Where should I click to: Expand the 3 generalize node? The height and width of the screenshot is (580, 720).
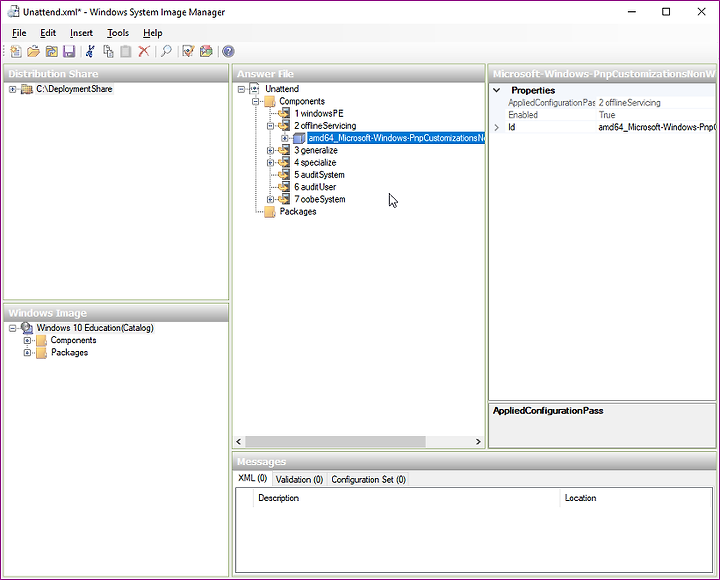[270, 150]
